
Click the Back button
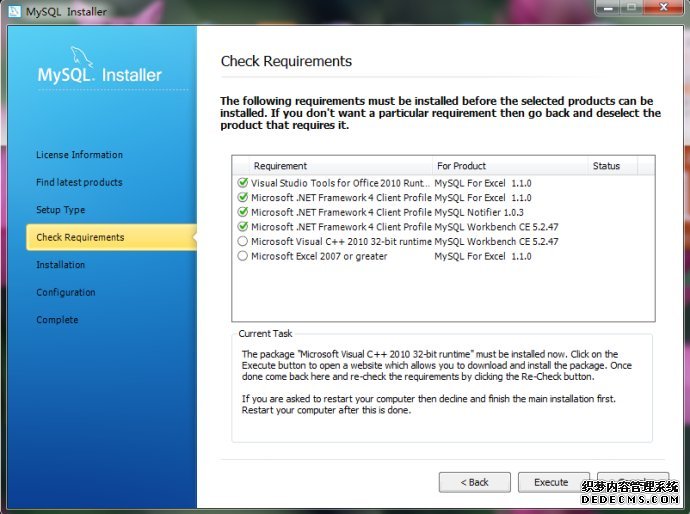coord(474,482)
